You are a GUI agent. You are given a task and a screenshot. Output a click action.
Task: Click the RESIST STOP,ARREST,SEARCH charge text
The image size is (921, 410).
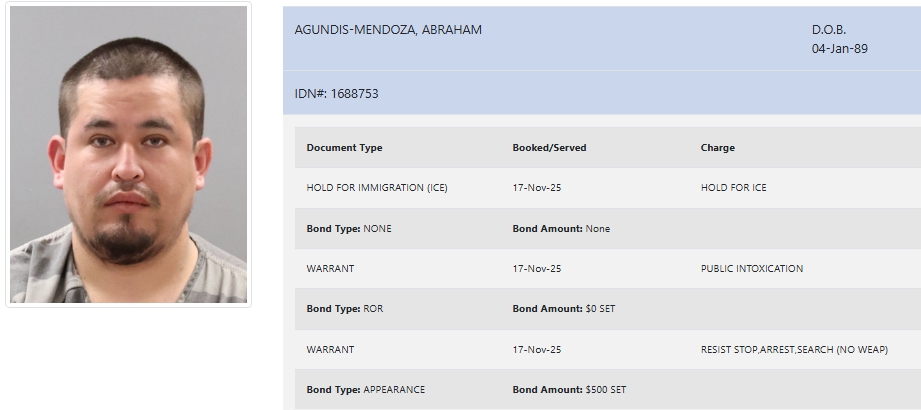(808, 350)
